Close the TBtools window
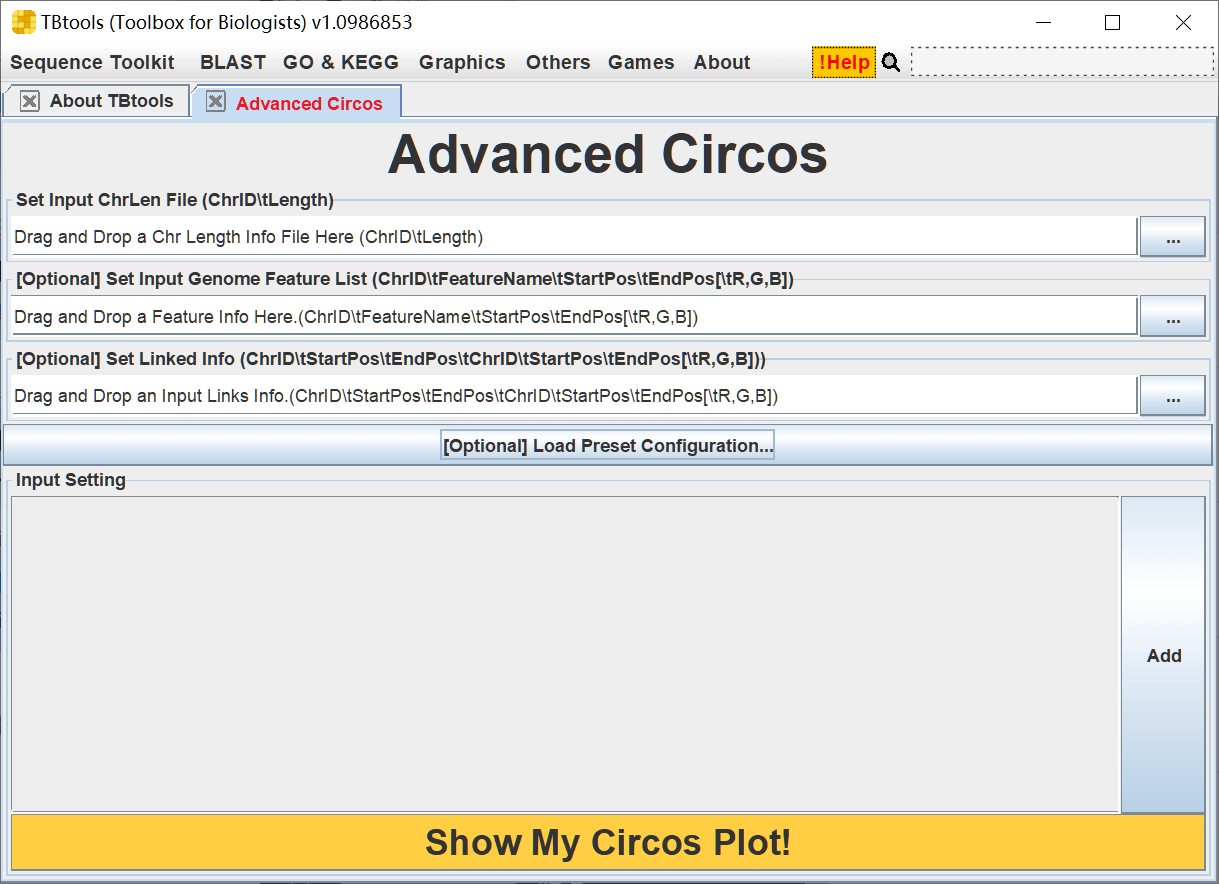This screenshot has width=1219, height=884. coord(1183,22)
